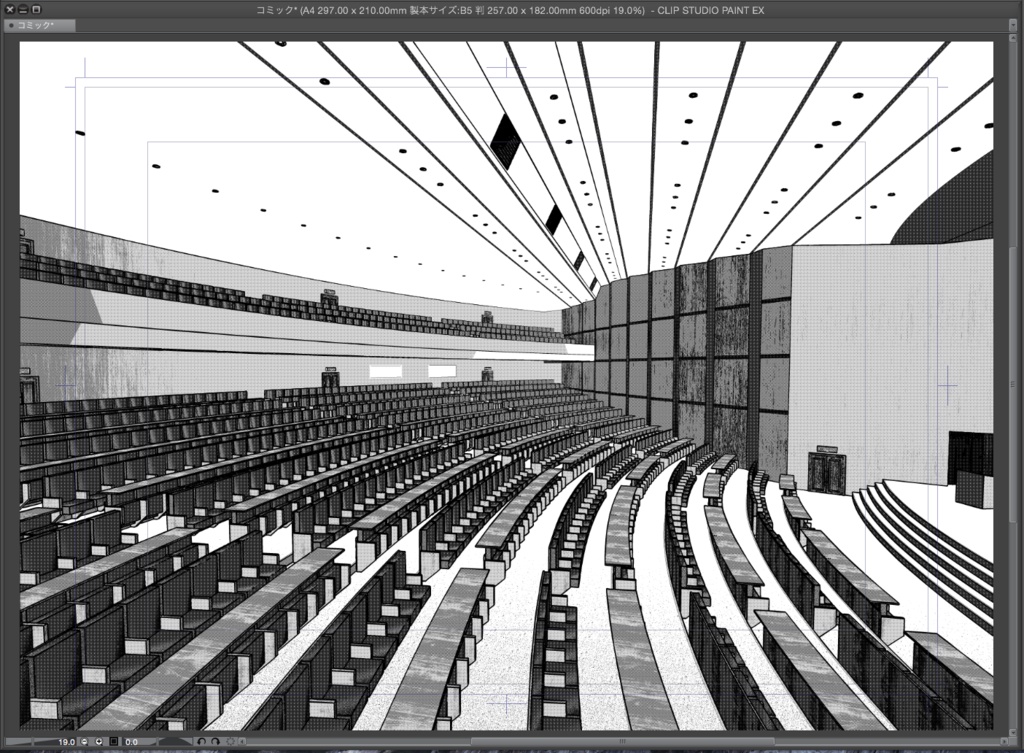The height and width of the screenshot is (753, 1024).
Task: Click the zoom scale slider showing 19.0
Action: point(40,742)
